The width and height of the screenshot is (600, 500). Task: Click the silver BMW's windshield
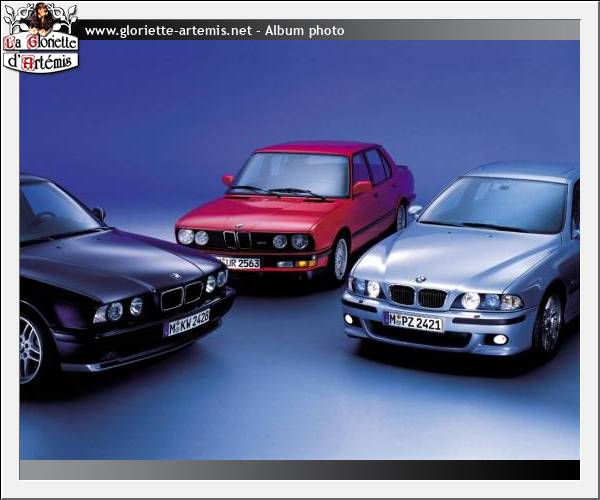click(x=495, y=204)
